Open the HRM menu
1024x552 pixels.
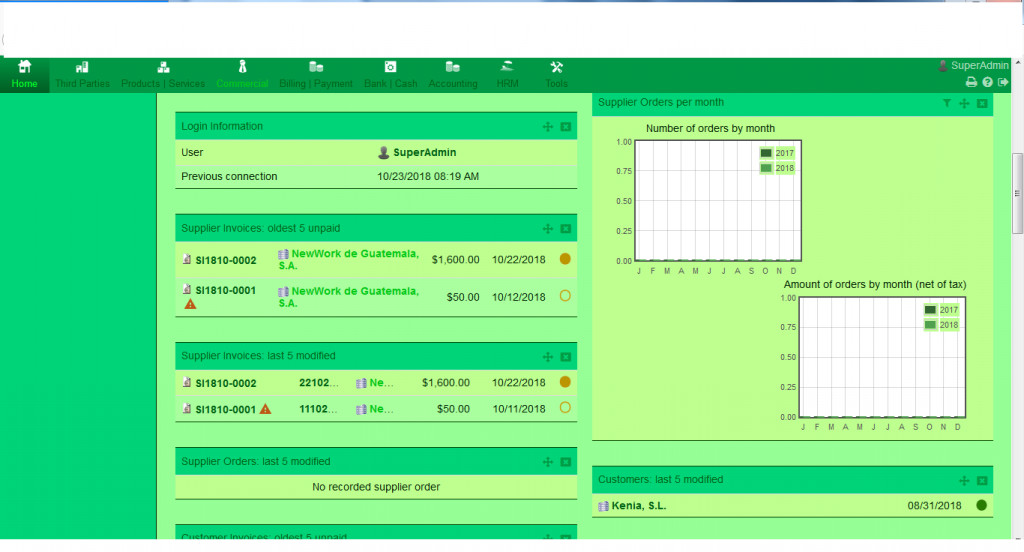point(507,74)
